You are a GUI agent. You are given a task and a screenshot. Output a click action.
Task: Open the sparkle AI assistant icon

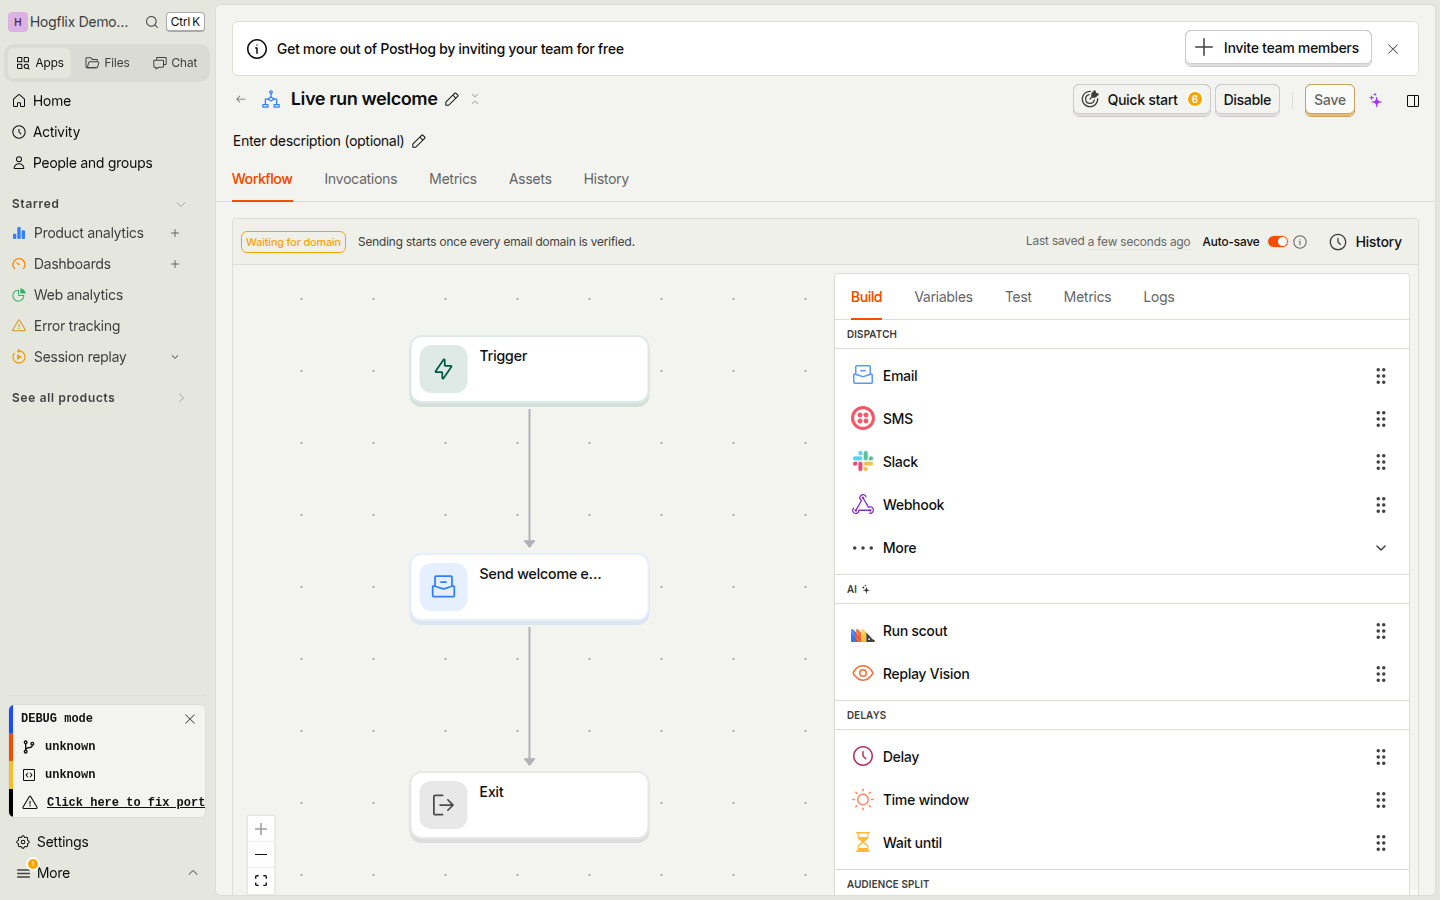pos(1376,100)
